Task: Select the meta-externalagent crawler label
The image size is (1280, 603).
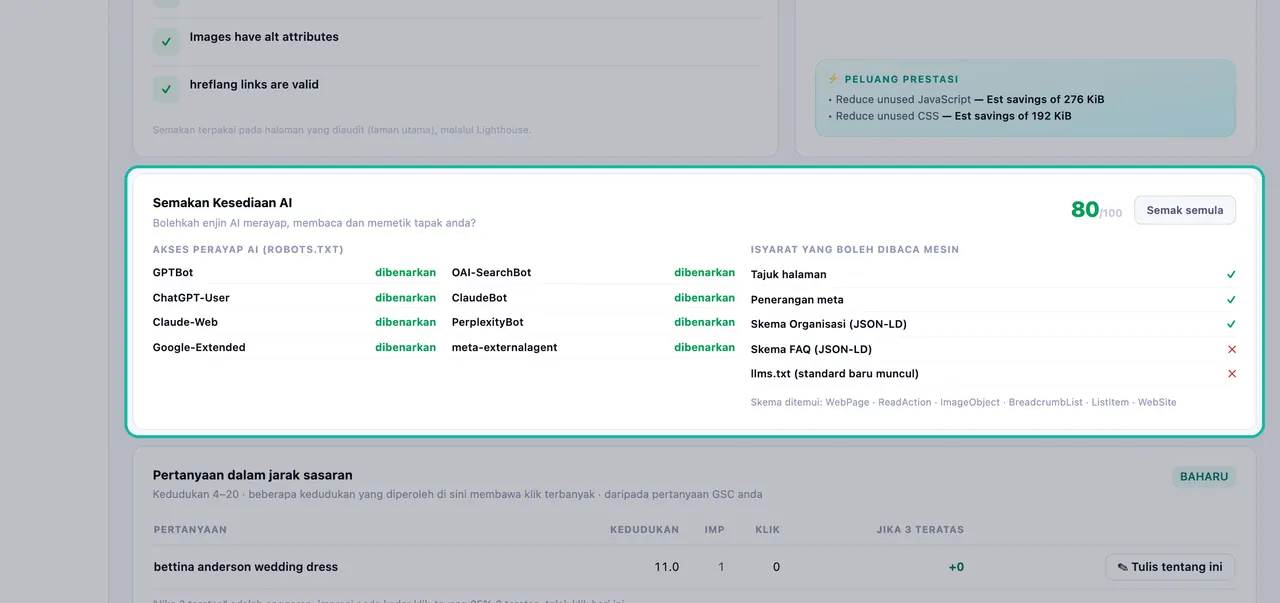Action: click(505, 348)
